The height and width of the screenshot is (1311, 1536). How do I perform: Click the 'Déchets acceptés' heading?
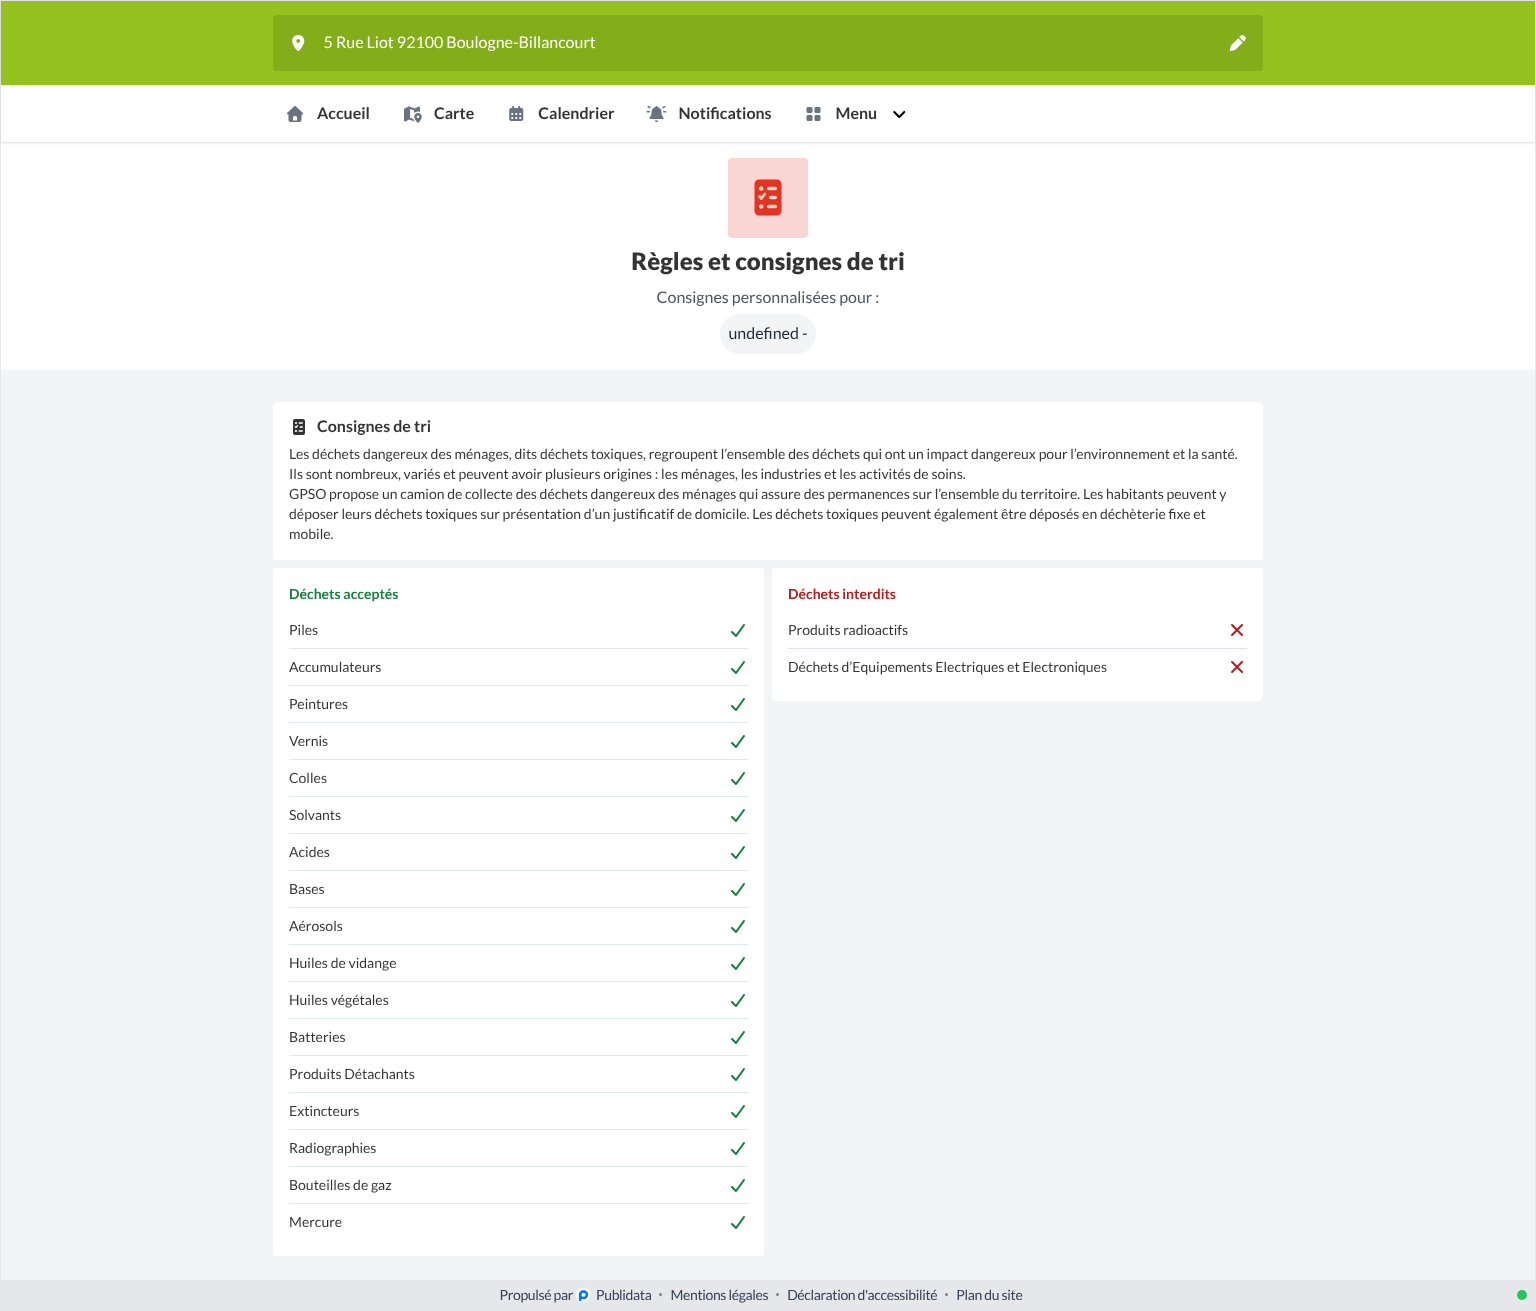coord(343,594)
